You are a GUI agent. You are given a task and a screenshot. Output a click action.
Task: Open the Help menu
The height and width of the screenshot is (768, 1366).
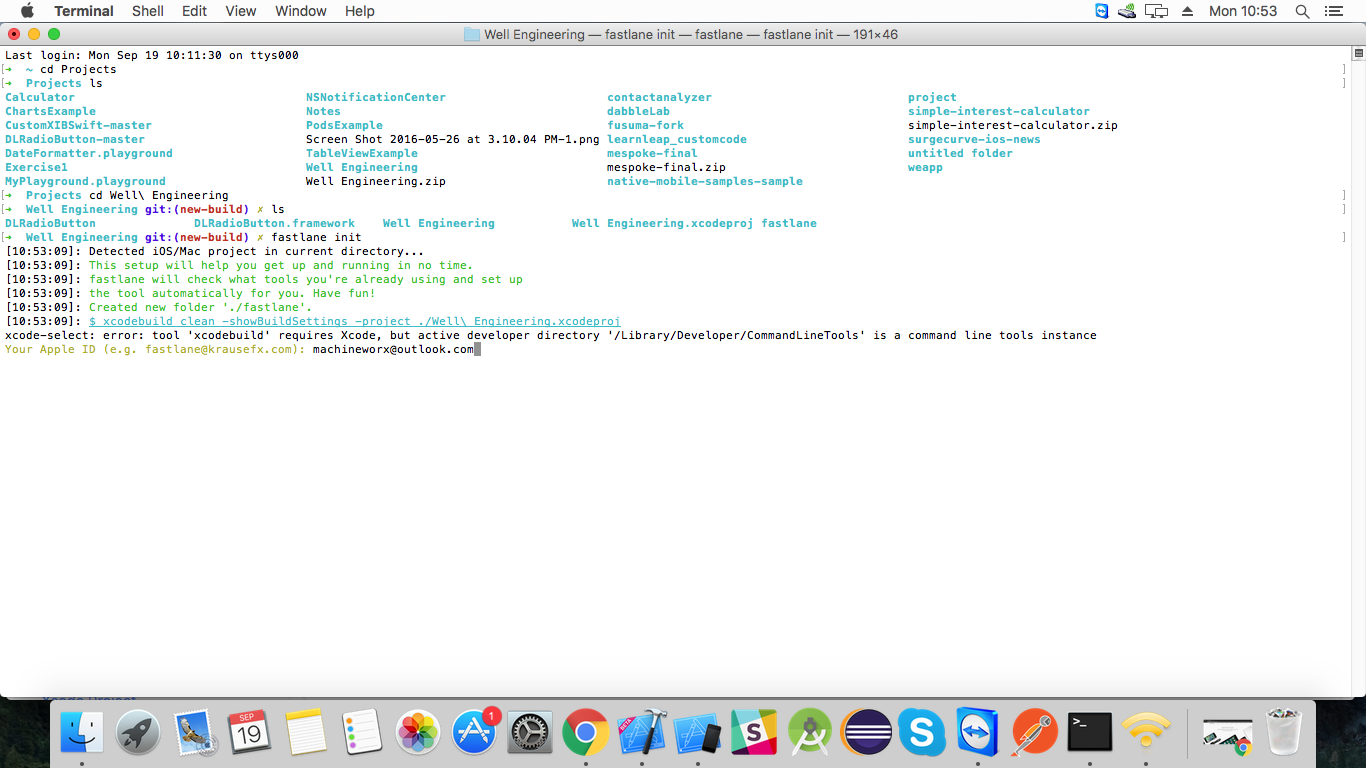point(360,11)
